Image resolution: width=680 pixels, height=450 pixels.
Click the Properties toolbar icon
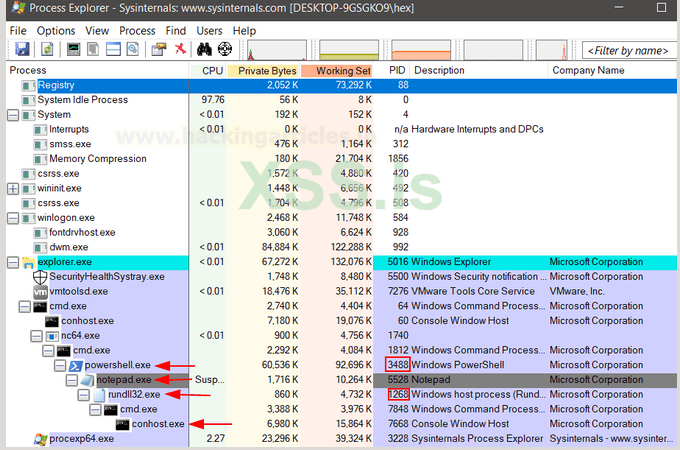click(158, 49)
